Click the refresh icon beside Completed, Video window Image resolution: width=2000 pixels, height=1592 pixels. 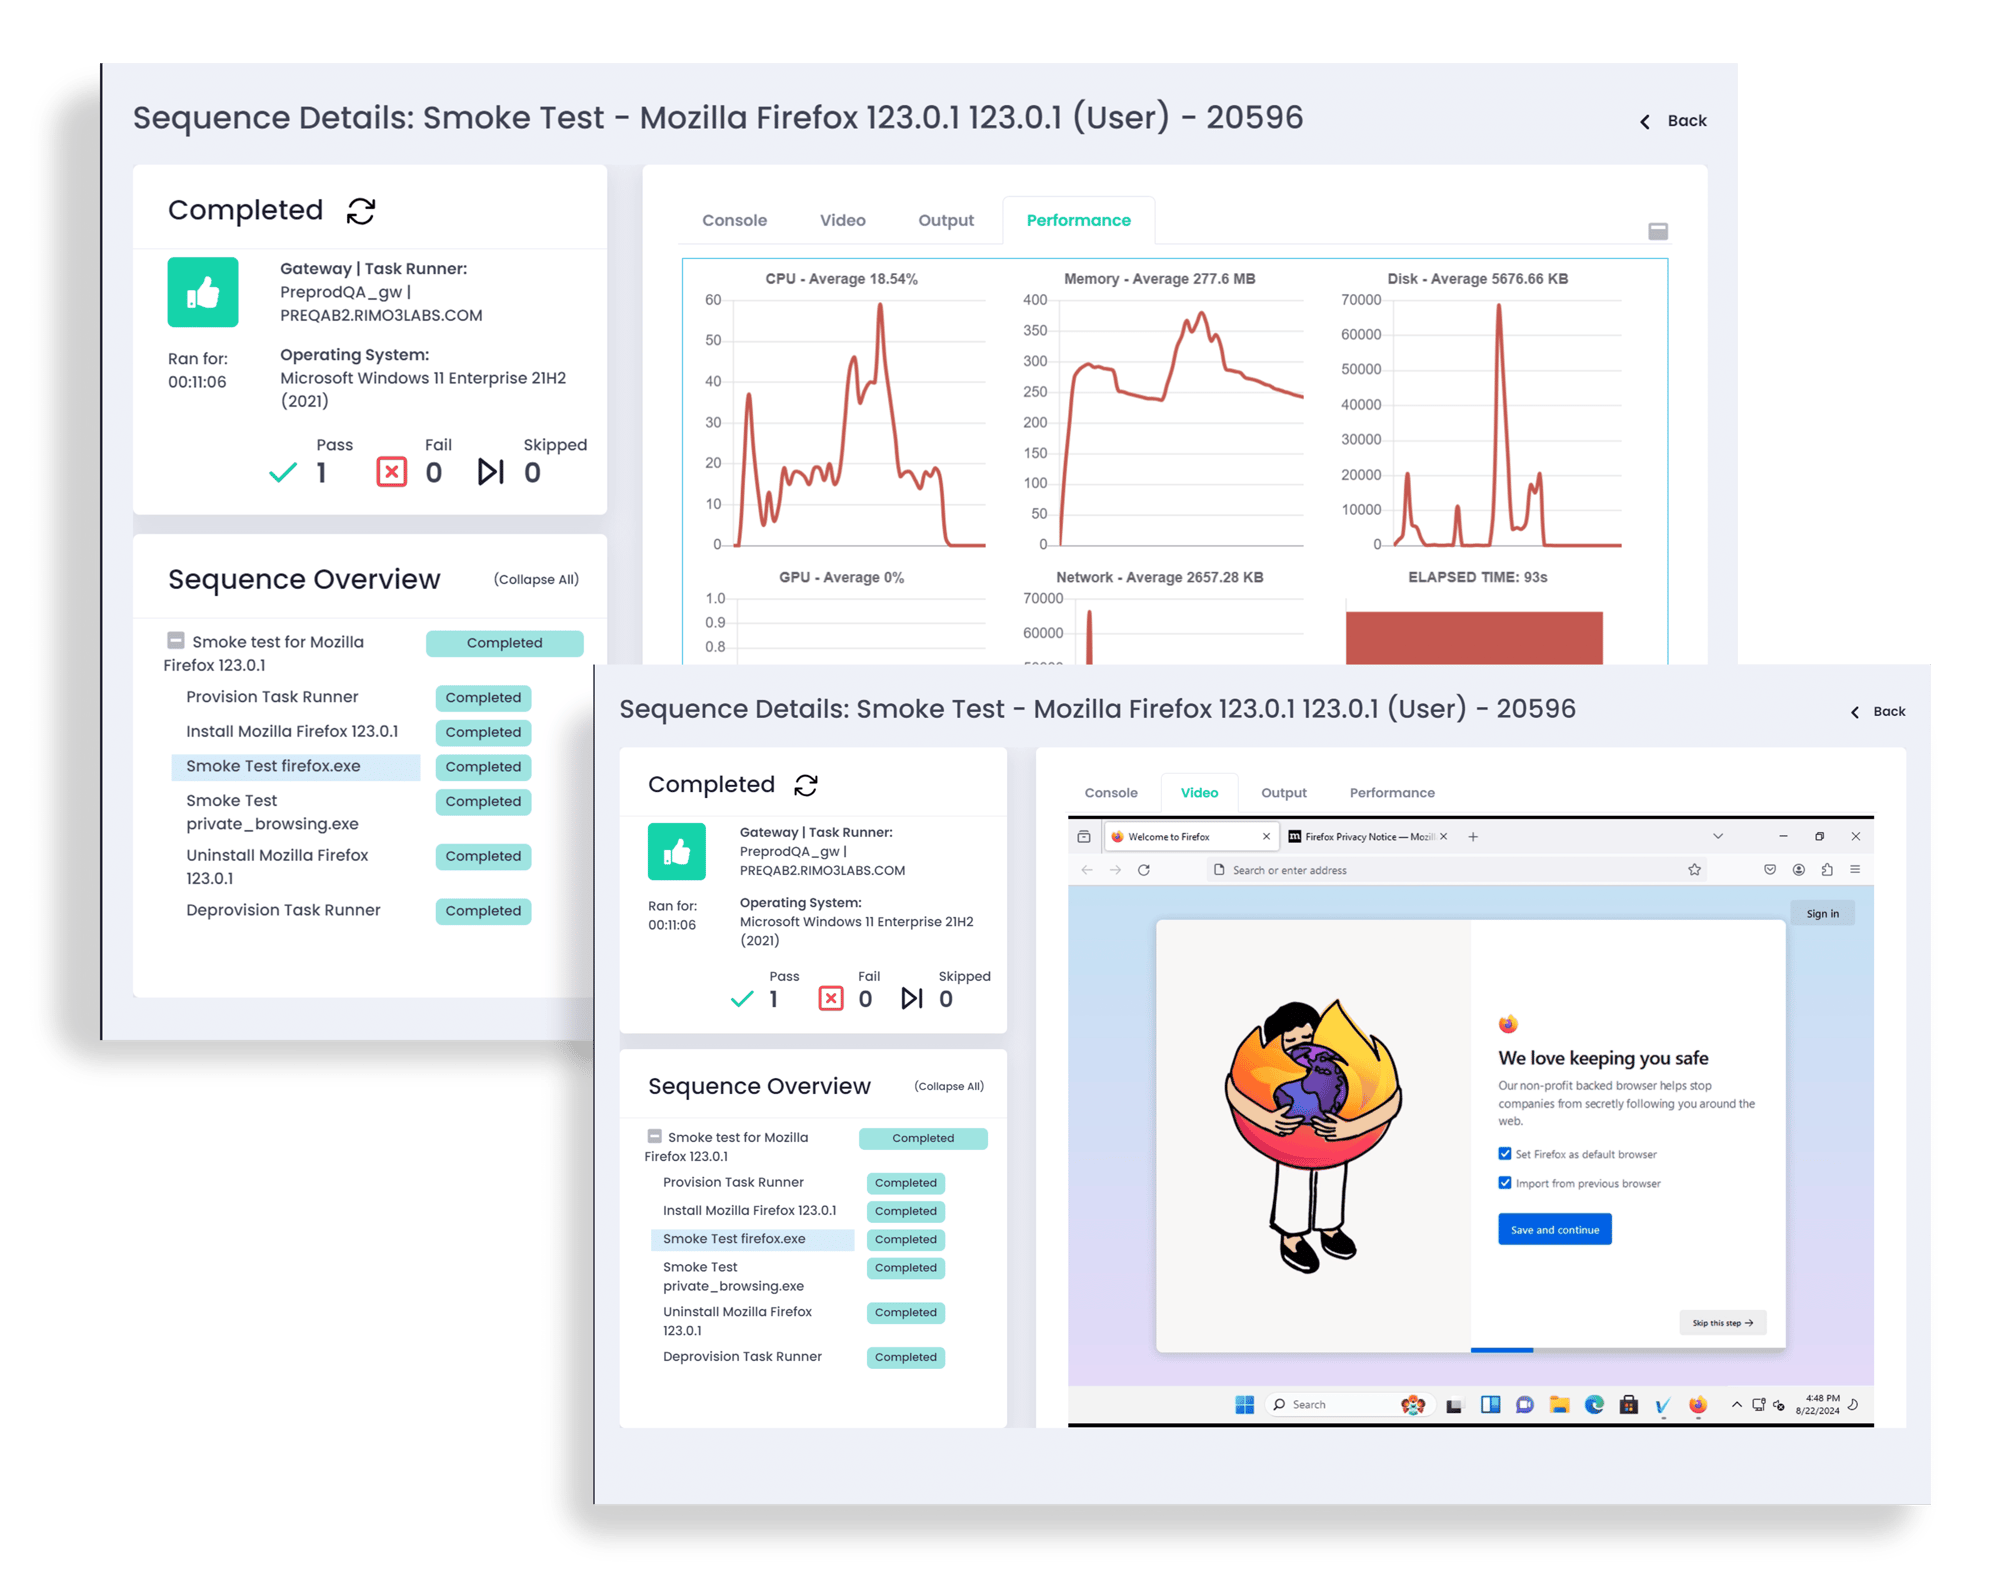click(806, 785)
